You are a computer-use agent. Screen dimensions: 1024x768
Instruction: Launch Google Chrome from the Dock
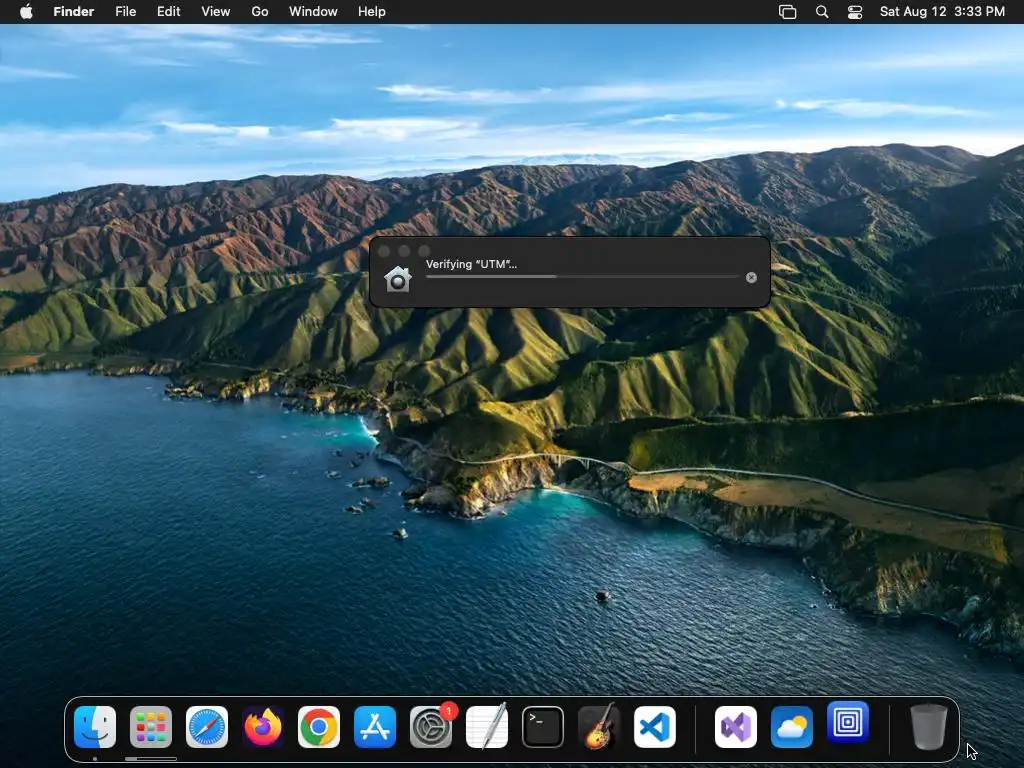pos(319,727)
